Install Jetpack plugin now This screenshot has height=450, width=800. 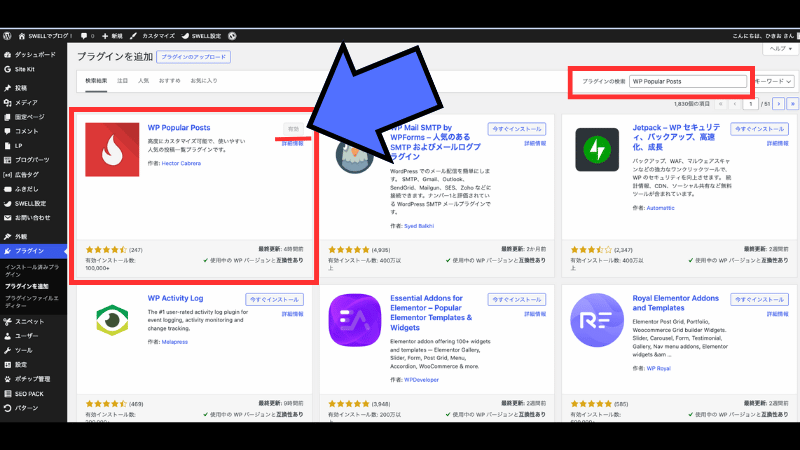coord(759,129)
